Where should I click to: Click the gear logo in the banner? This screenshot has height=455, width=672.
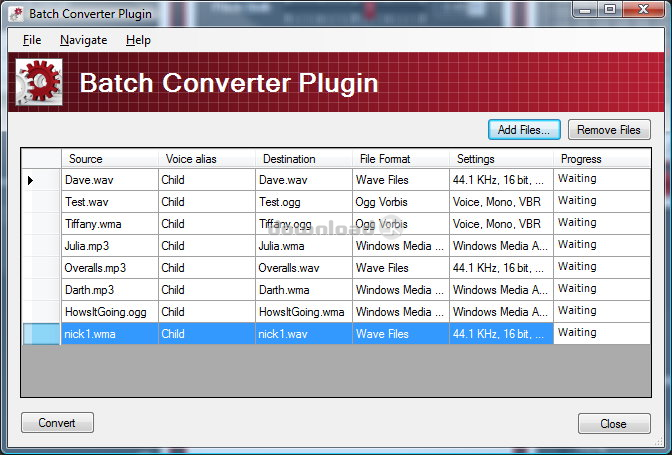coord(39,82)
